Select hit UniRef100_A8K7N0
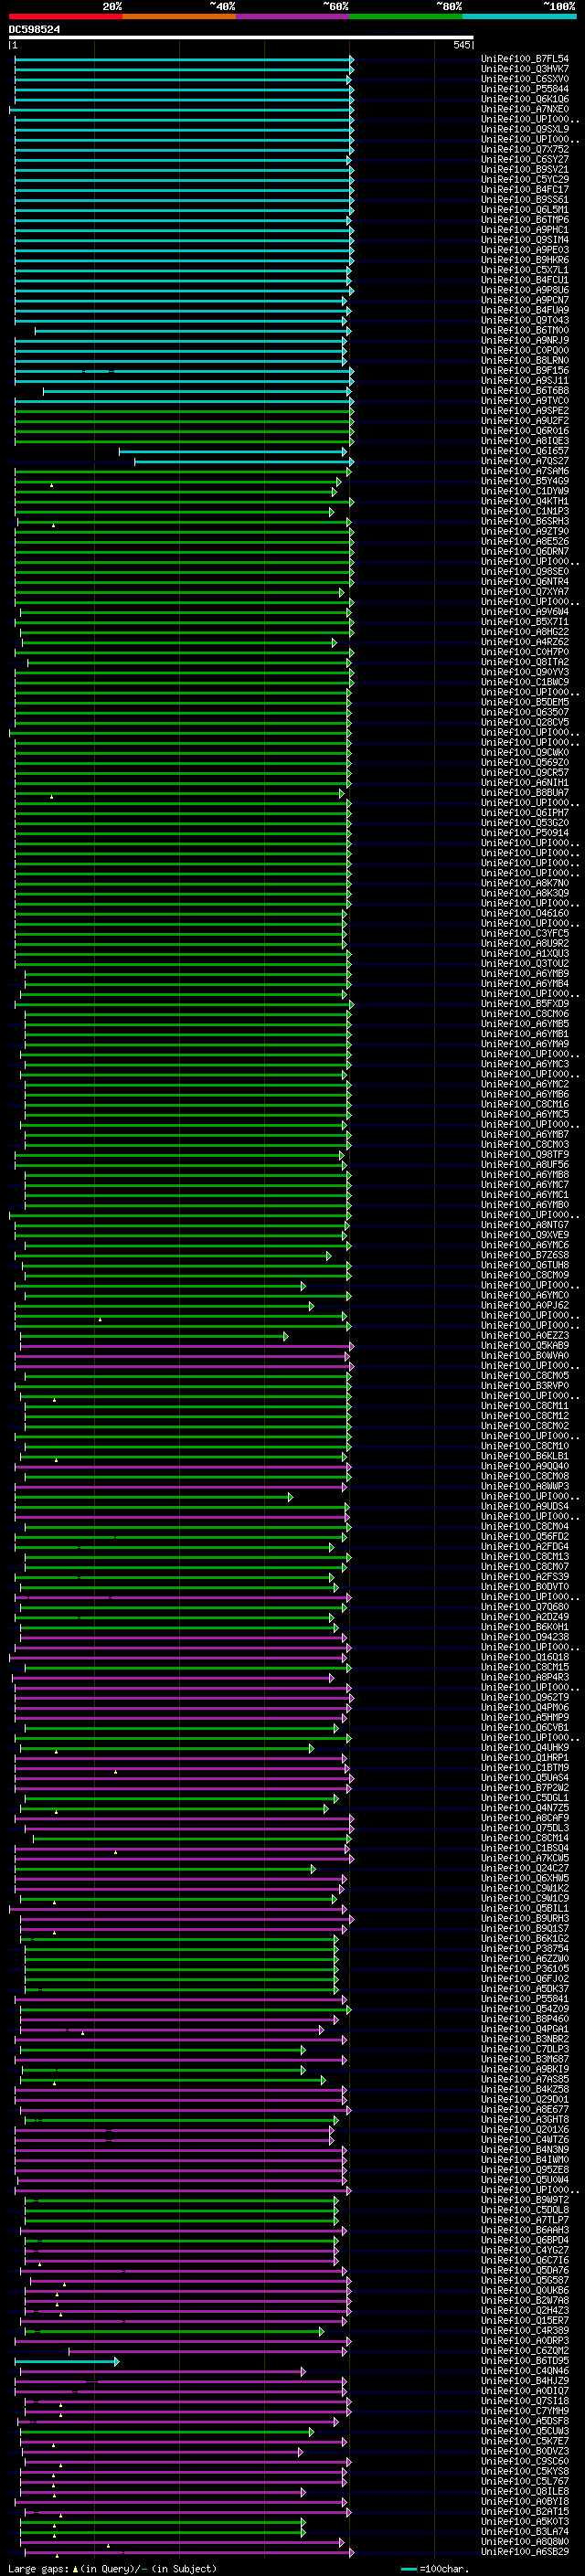Viewport: 585px width, 2576px height. (x=525, y=884)
